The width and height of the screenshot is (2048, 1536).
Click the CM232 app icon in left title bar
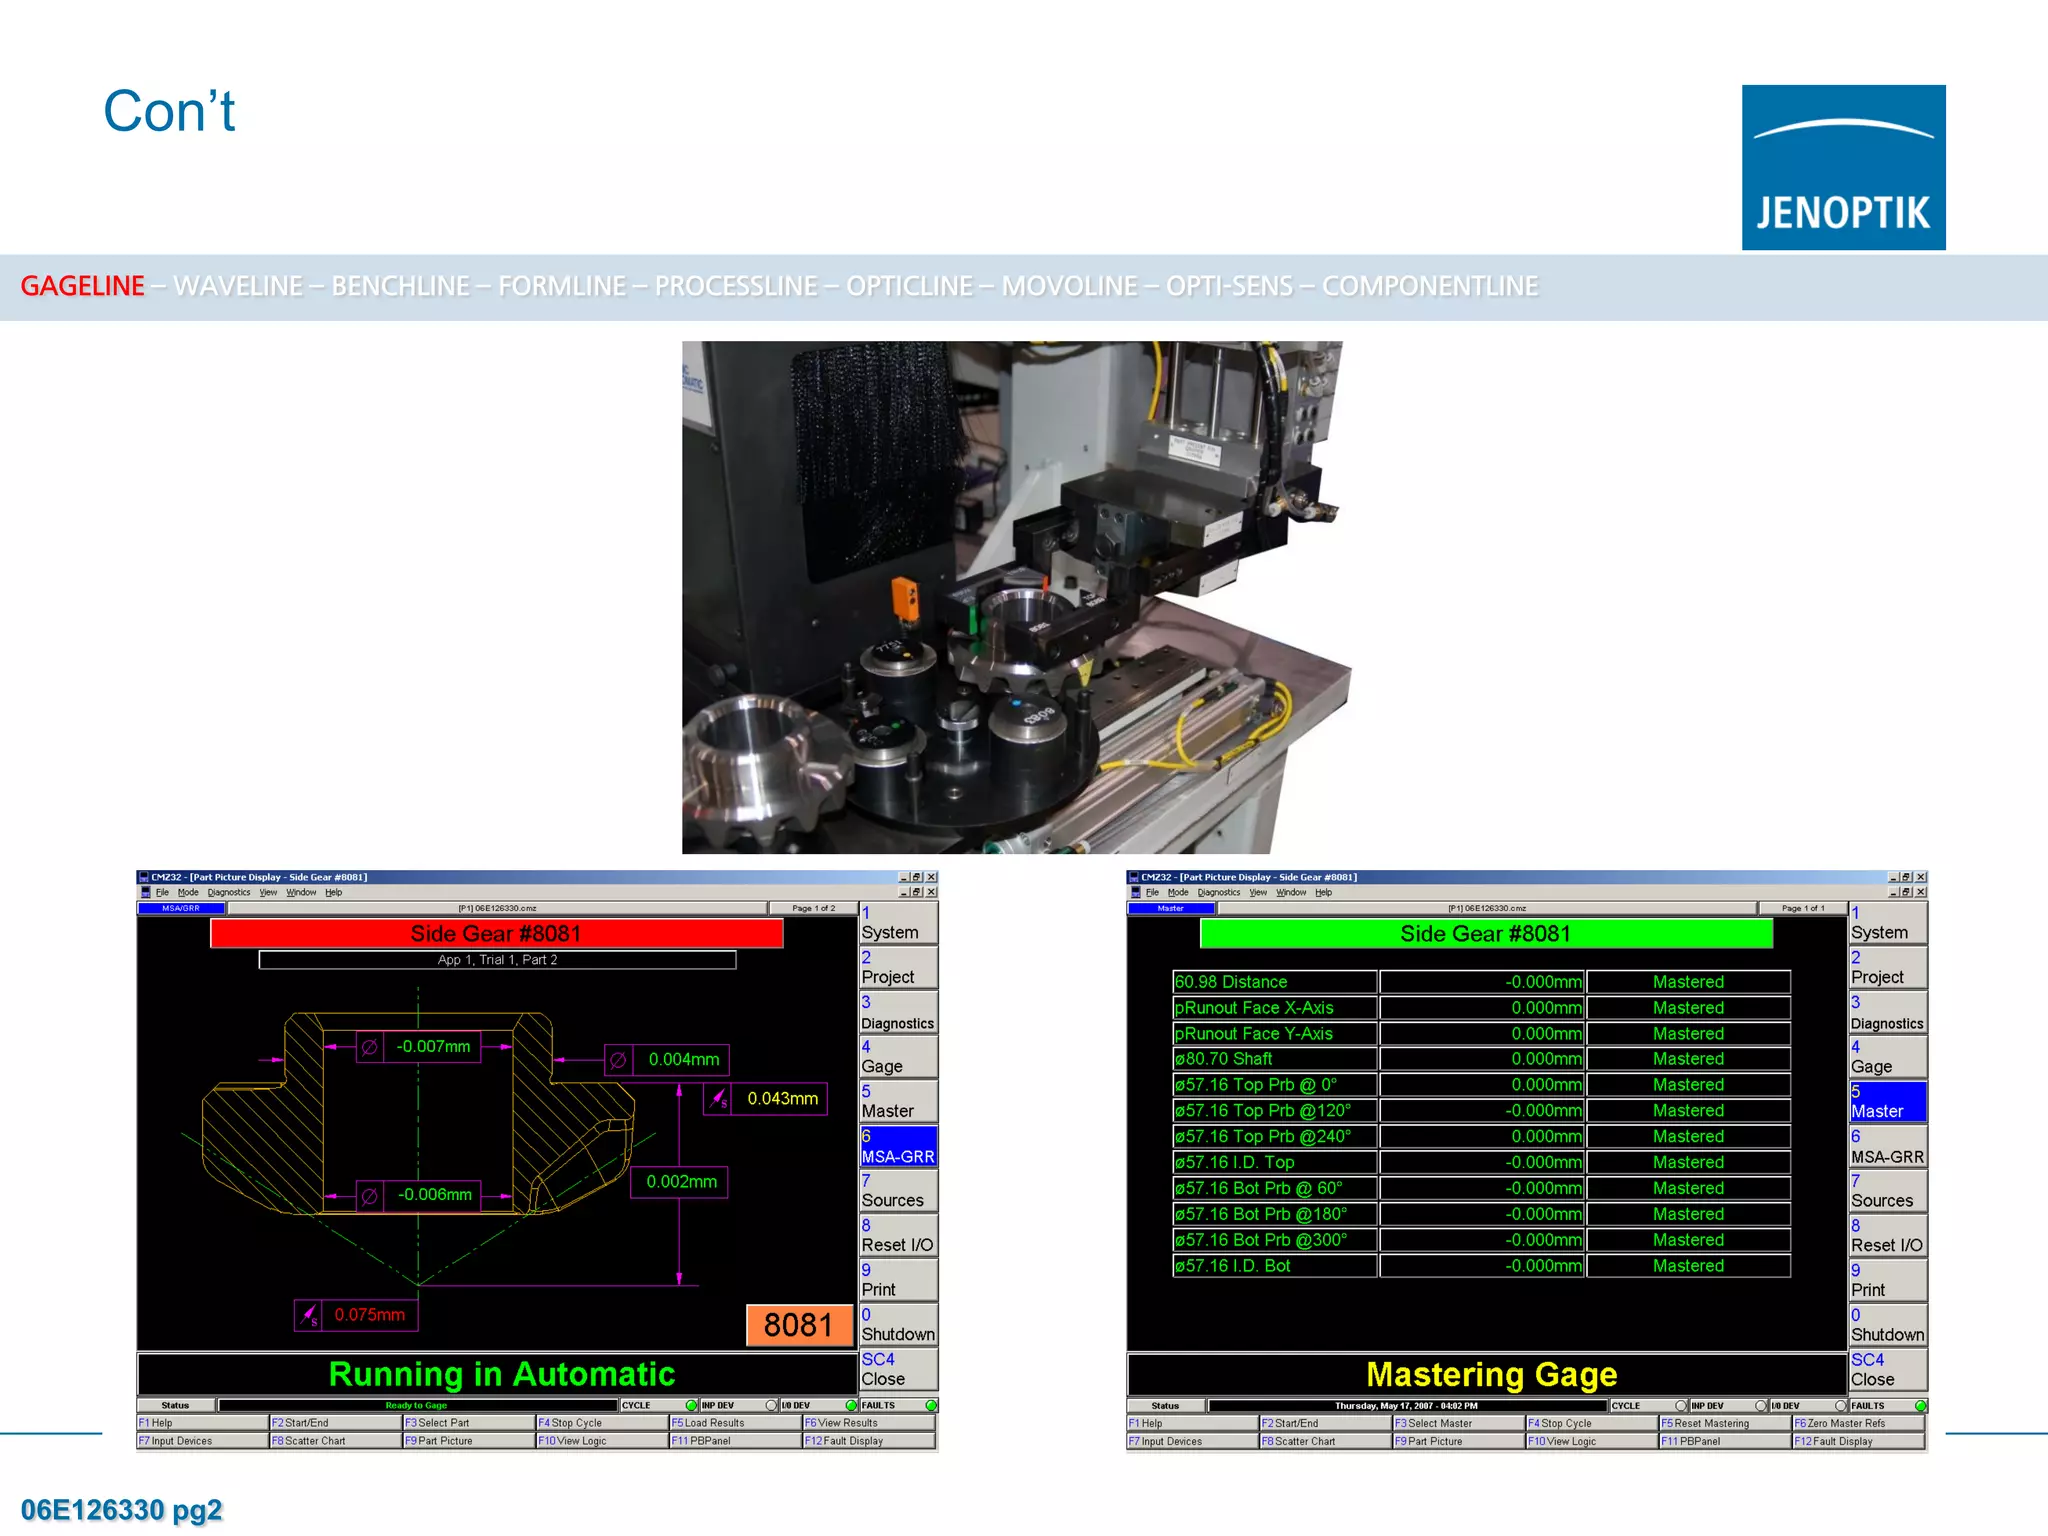143,877
